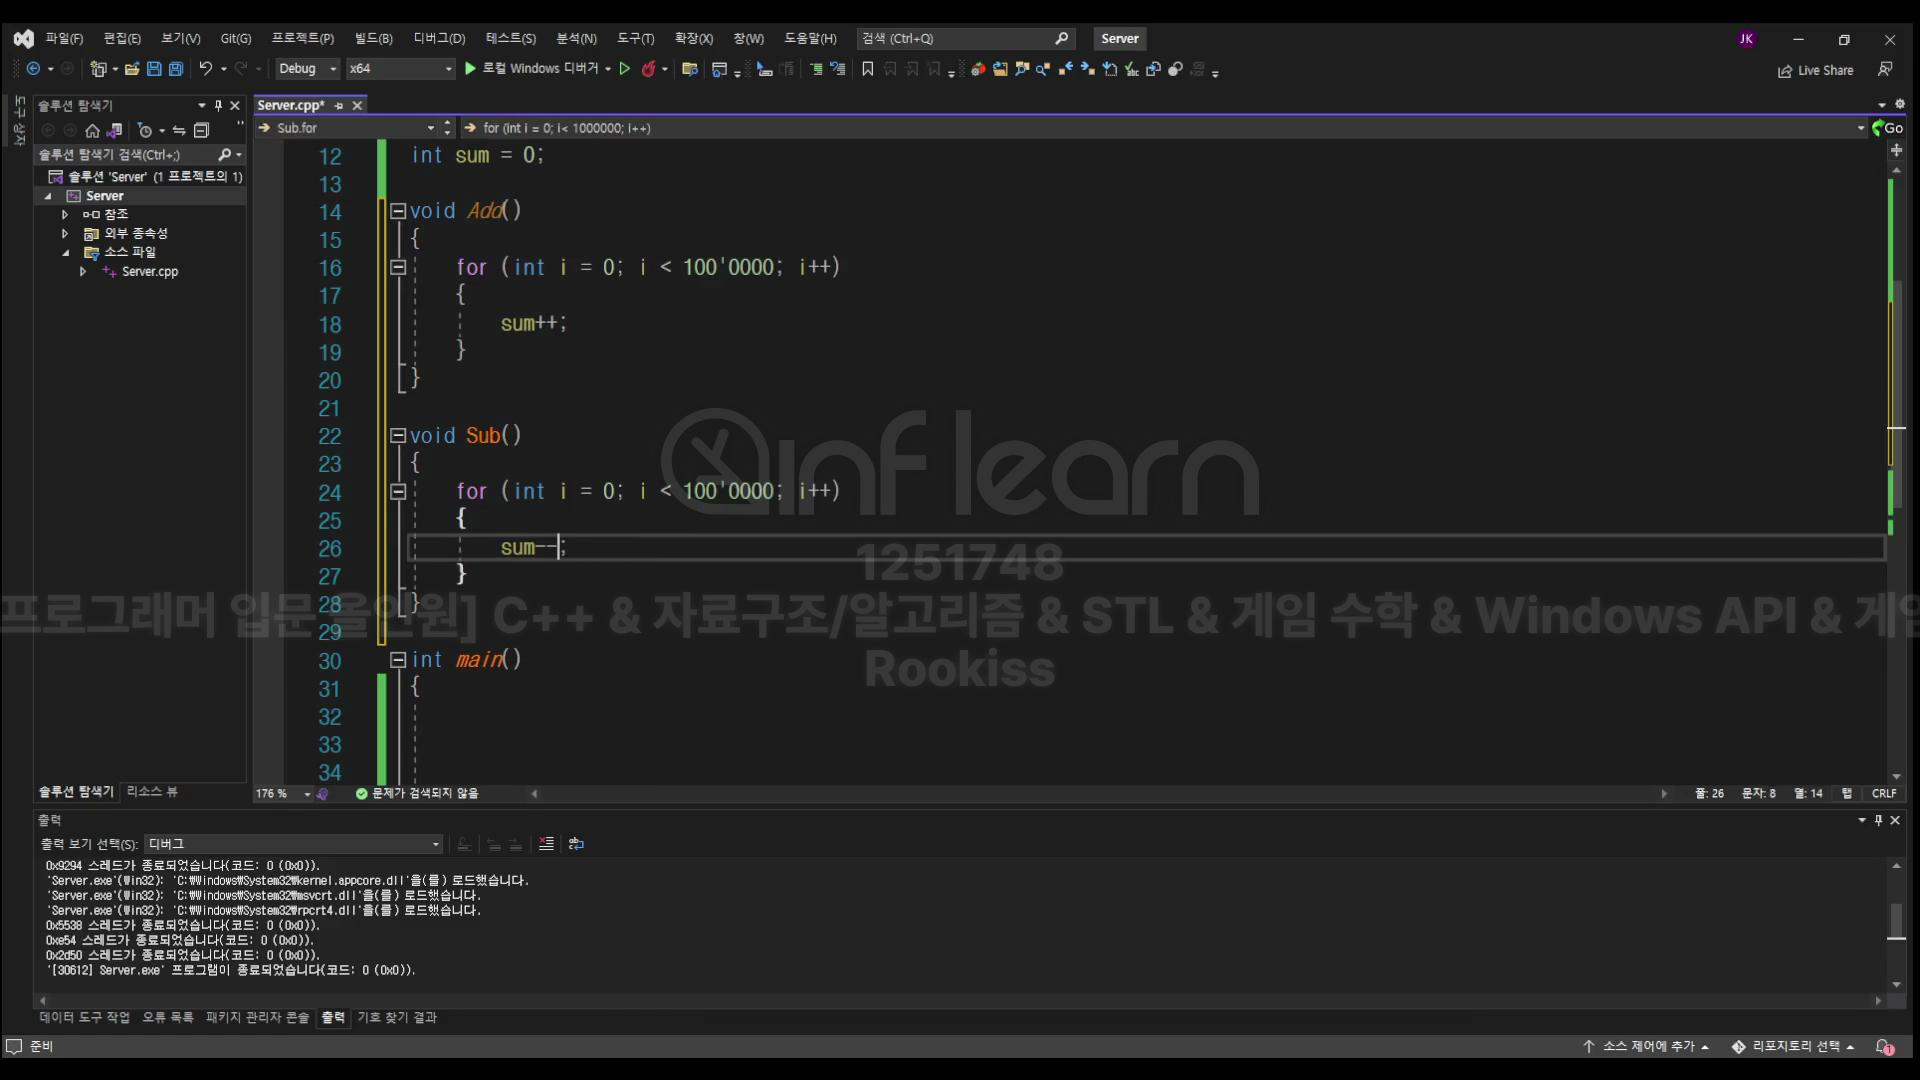Click Save All icon in toolbar
Image resolution: width=1920 pixels, height=1080 pixels.
[176, 69]
